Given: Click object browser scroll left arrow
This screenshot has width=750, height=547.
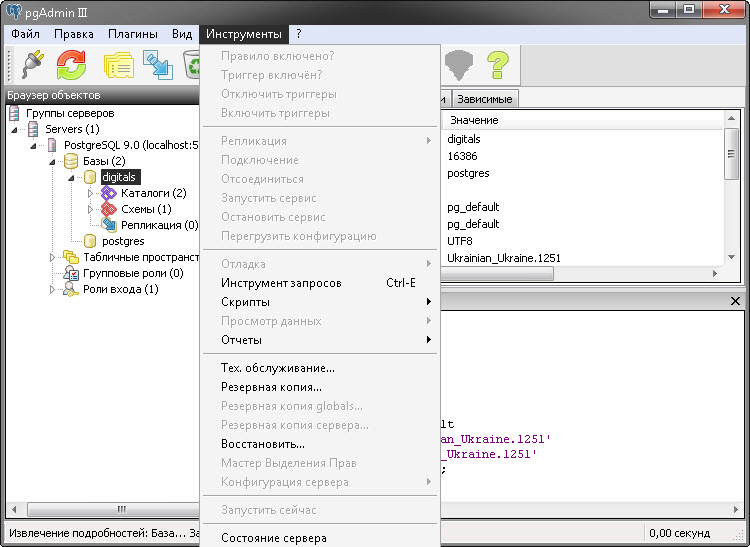Looking at the screenshot, I should pyautogui.click(x=14, y=510).
